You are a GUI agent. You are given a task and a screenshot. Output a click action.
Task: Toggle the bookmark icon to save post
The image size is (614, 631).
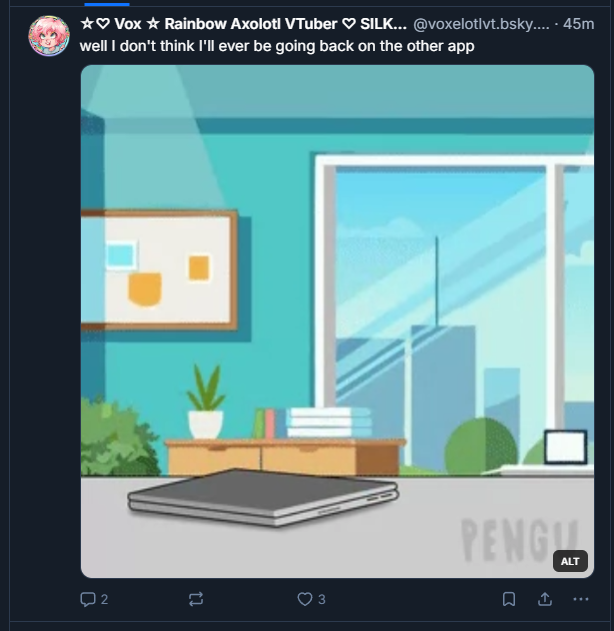click(x=509, y=599)
